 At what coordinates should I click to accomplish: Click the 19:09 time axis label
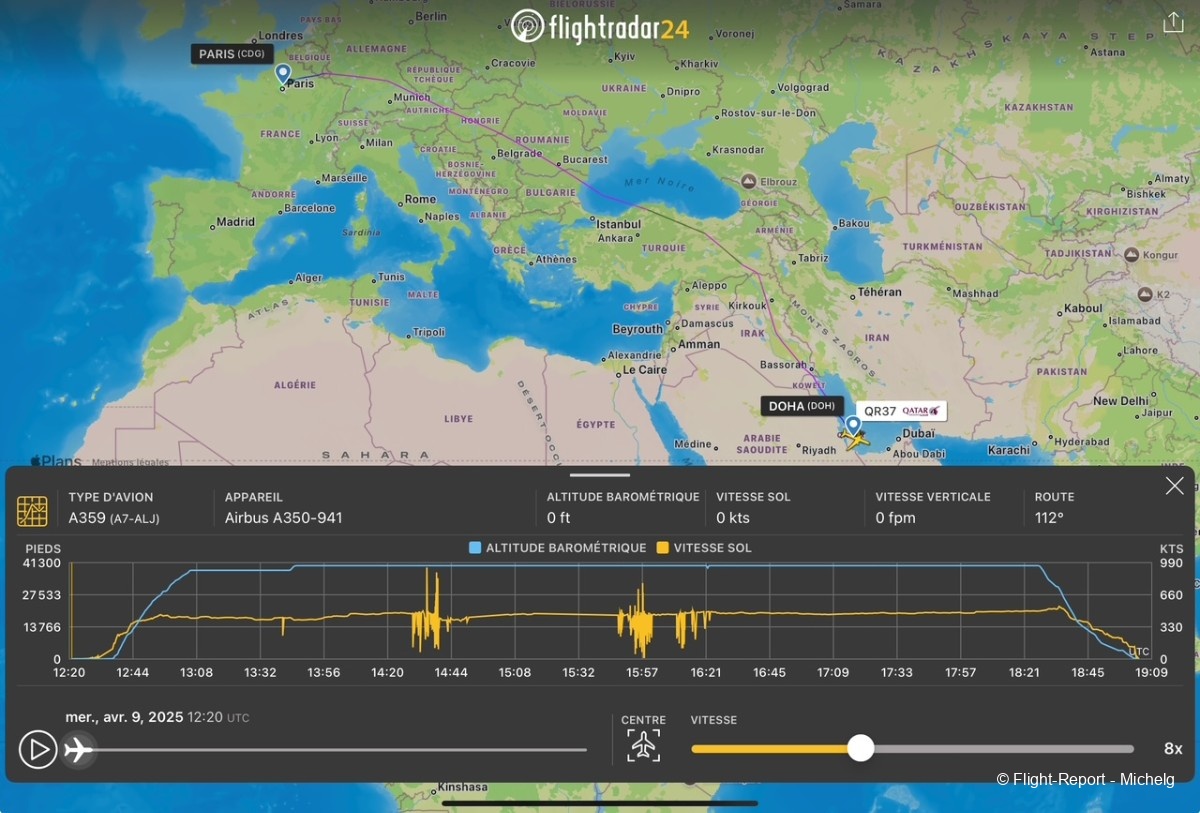[x=1152, y=672]
